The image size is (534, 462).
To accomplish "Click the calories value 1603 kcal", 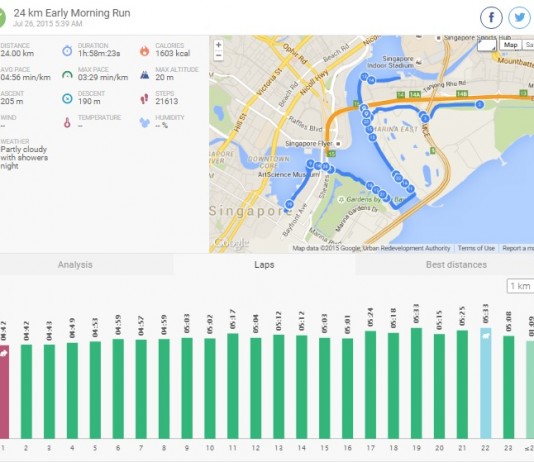I will [x=173, y=53].
